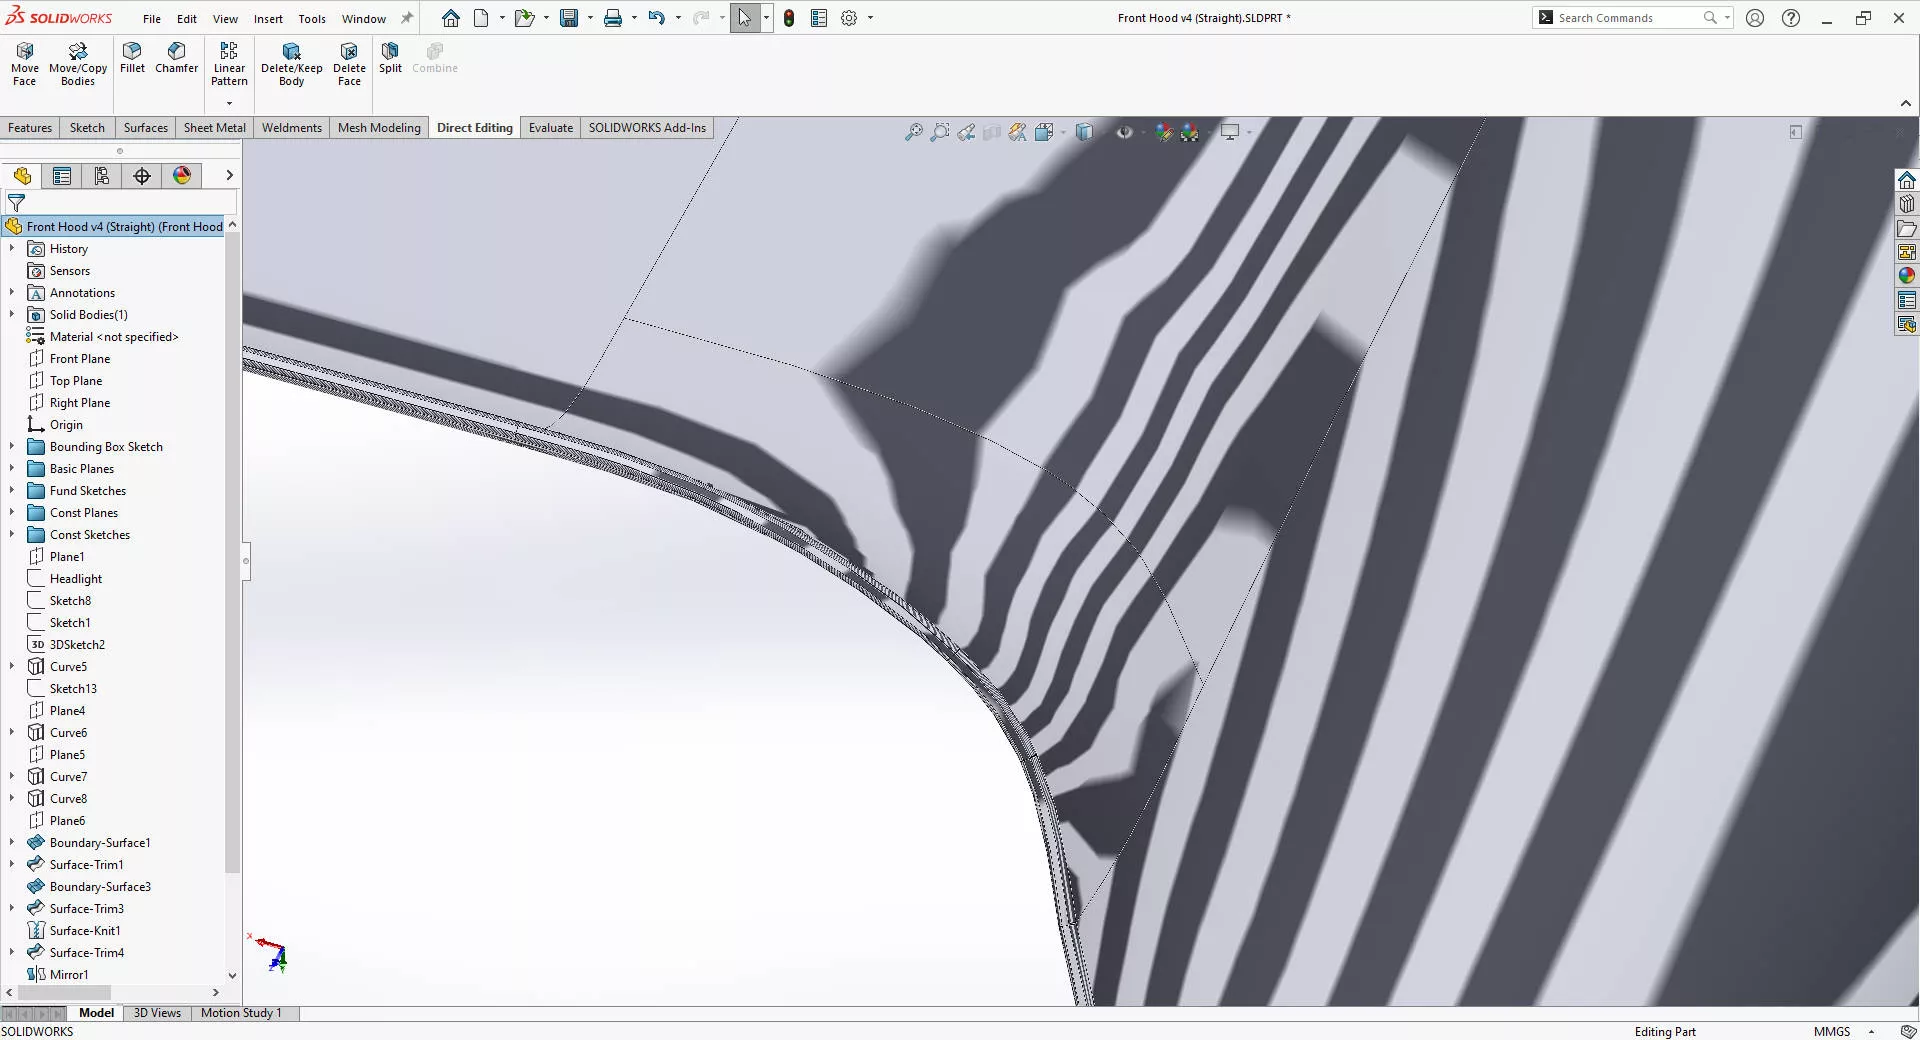Open the Insert menu
The image size is (1920, 1040).
click(x=268, y=18)
